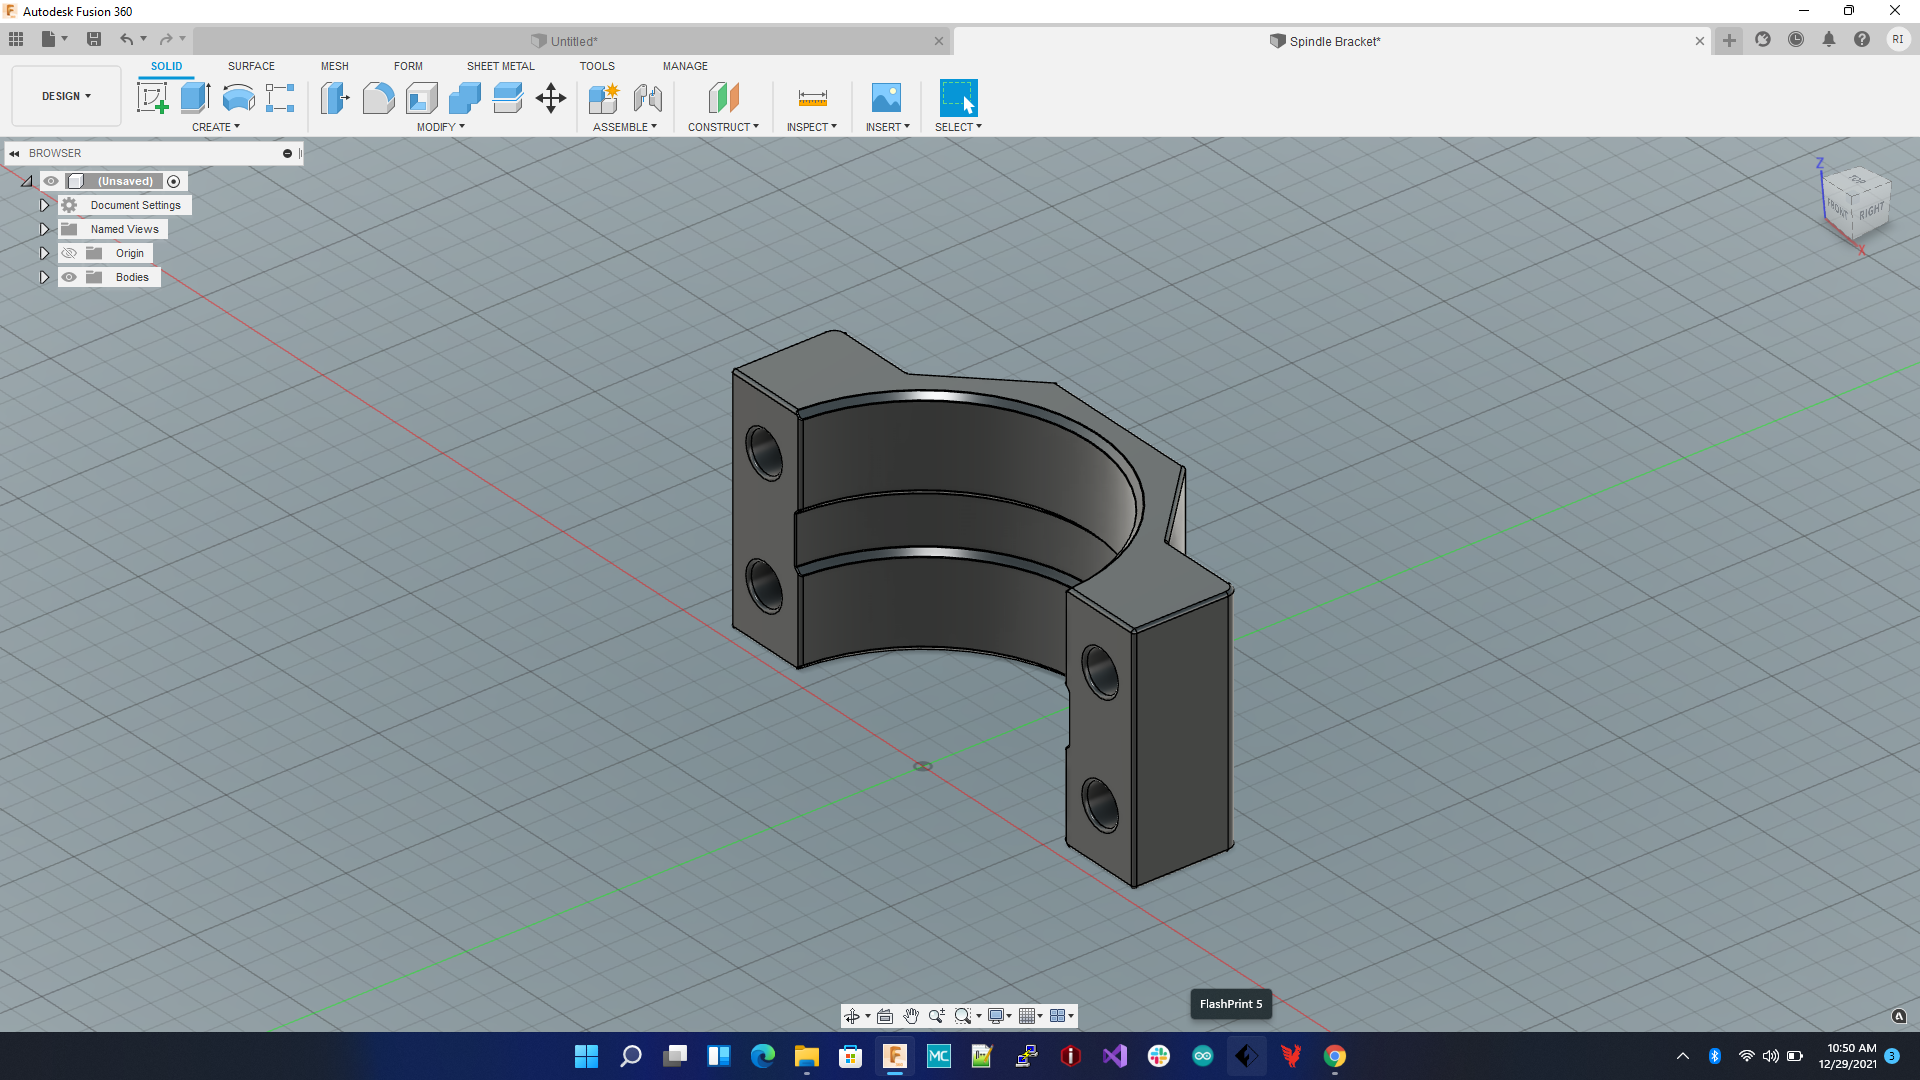Select the Fillet tool
Image resolution: width=1920 pixels, height=1080 pixels.
pos(378,98)
